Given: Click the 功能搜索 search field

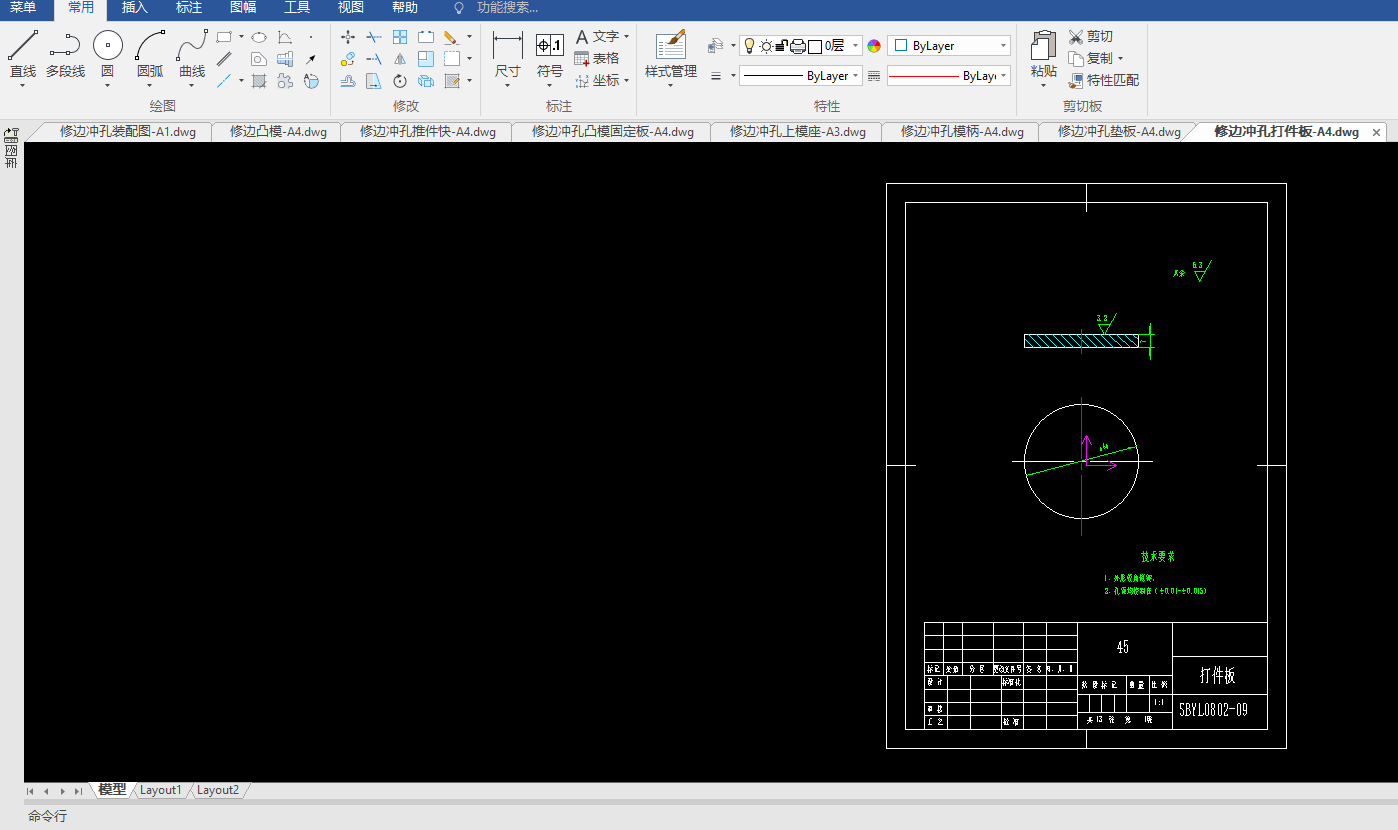Looking at the screenshot, I should (x=507, y=8).
